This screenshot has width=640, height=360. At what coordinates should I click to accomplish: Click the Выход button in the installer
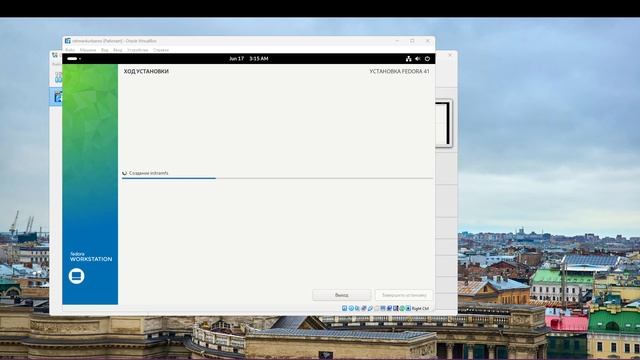tap(342, 295)
